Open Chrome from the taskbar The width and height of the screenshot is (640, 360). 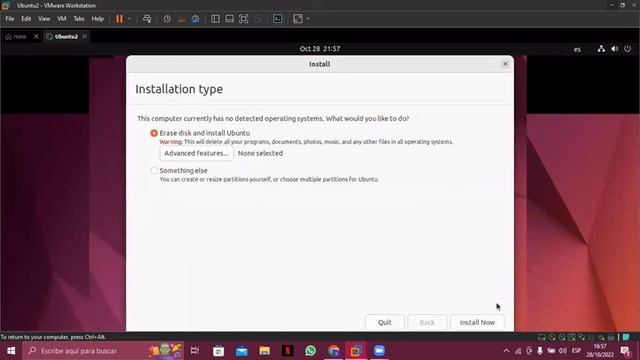tap(334, 351)
